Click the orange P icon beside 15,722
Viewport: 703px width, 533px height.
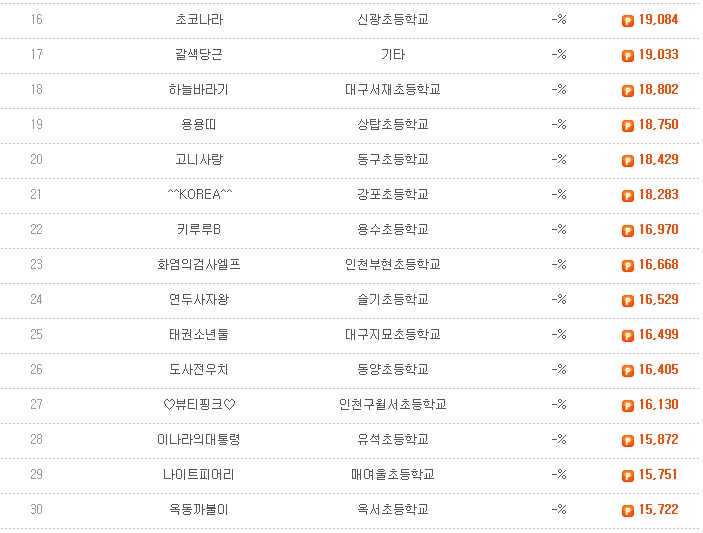click(x=628, y=510)
